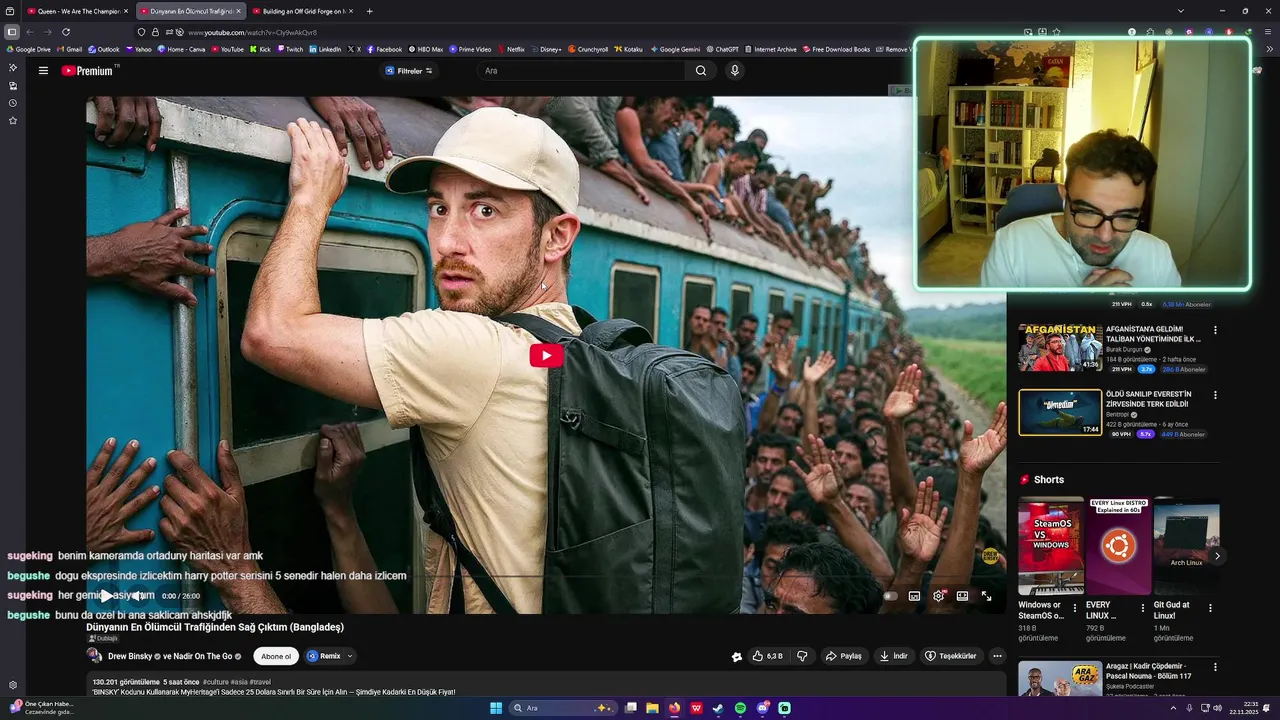Download the video with İndir
The image size is (1280, 720).
(894, 656)
